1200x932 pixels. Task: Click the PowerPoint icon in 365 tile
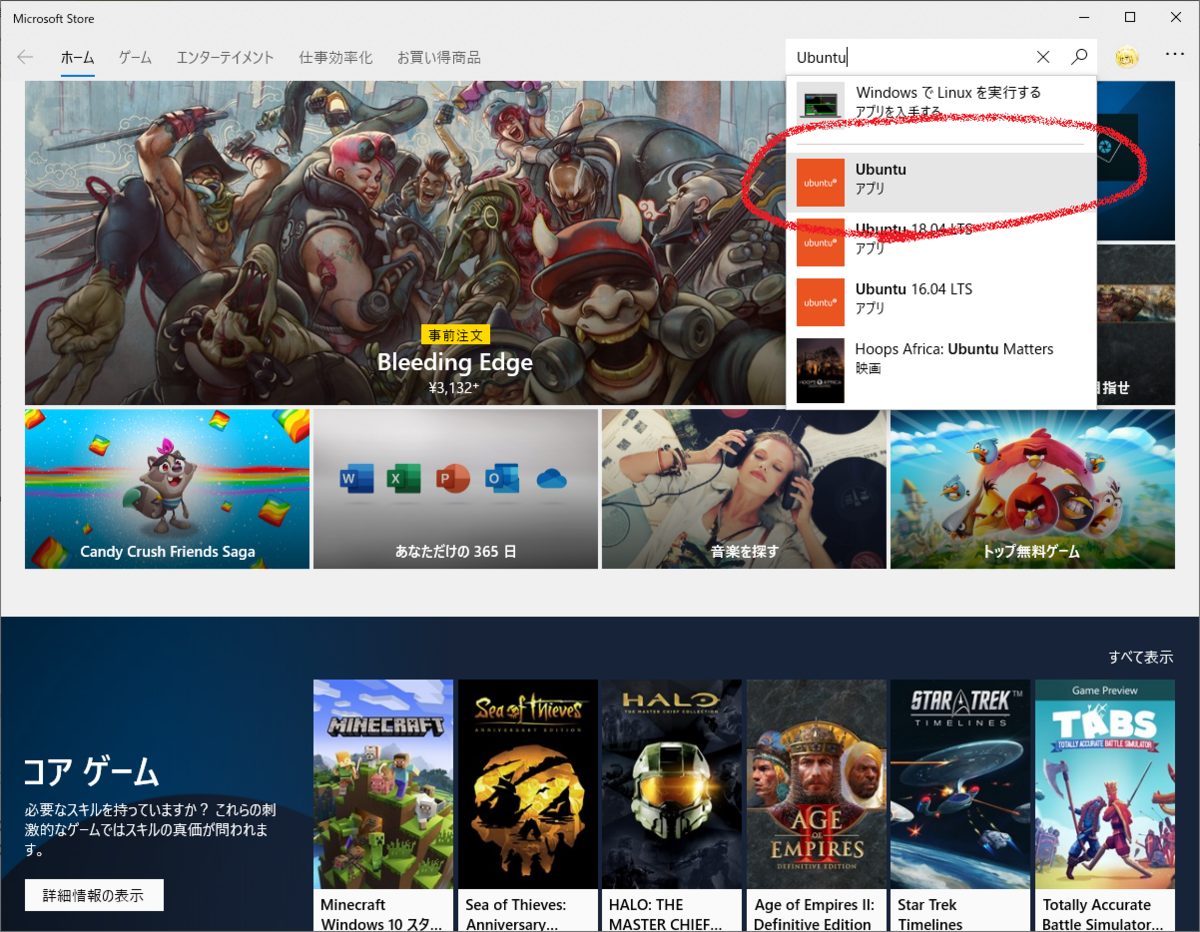pyautogui.click(x=453, y=480)
